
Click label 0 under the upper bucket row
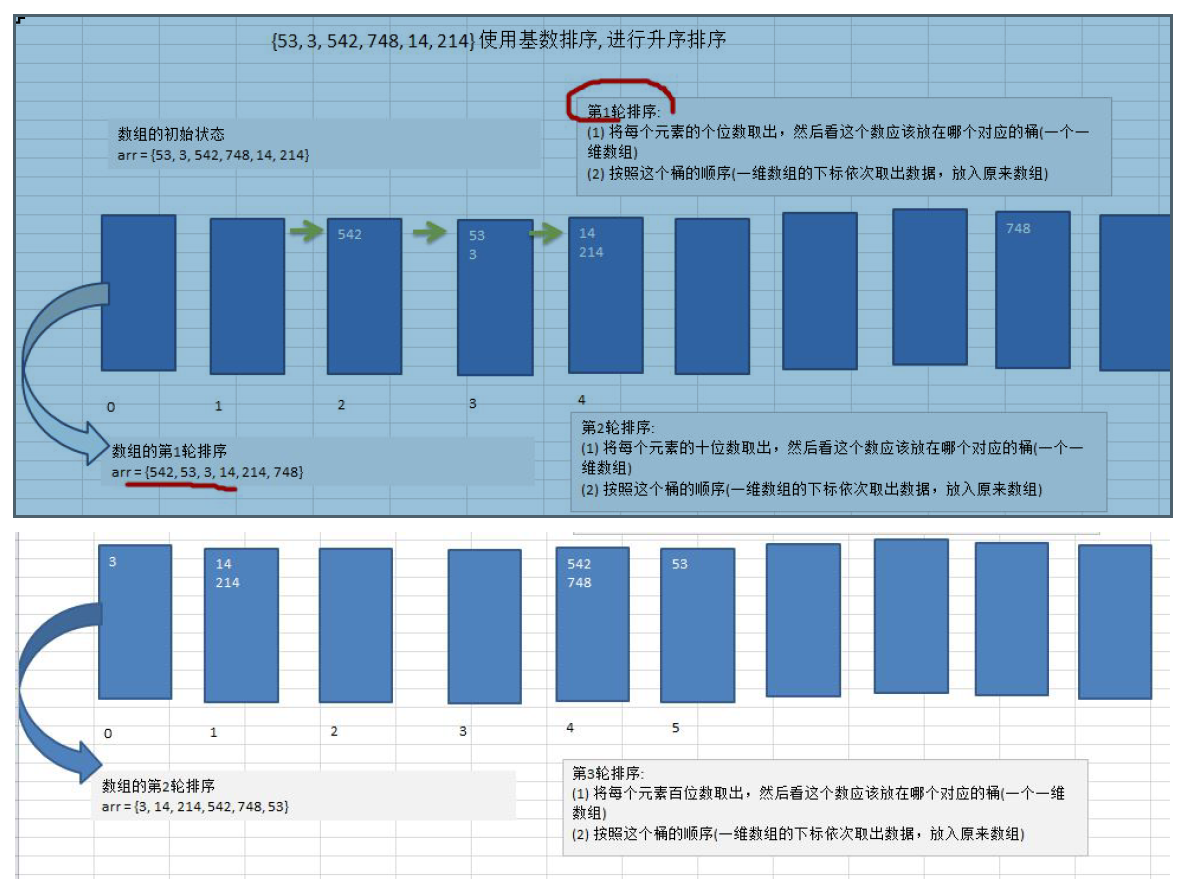click(x=111, y=407)
